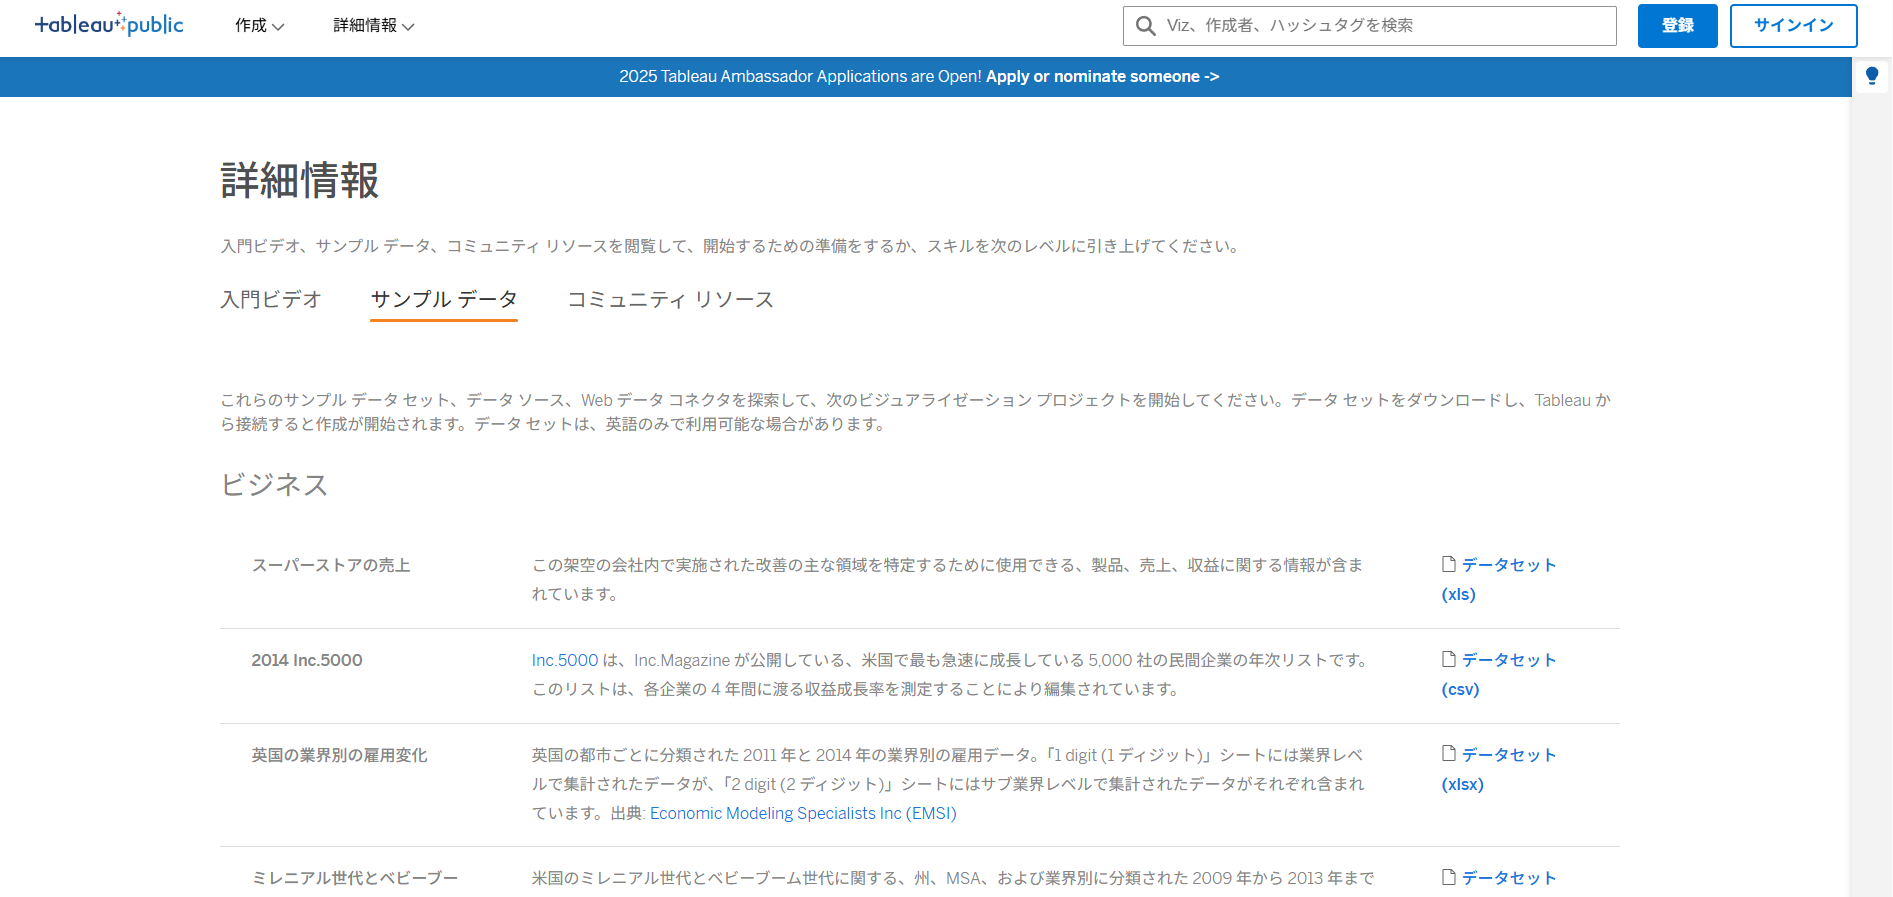This screenshot has height=897, width=1893.
Task: Switch to the 入門ビデオ tab
Action: [x=271, y=299]
